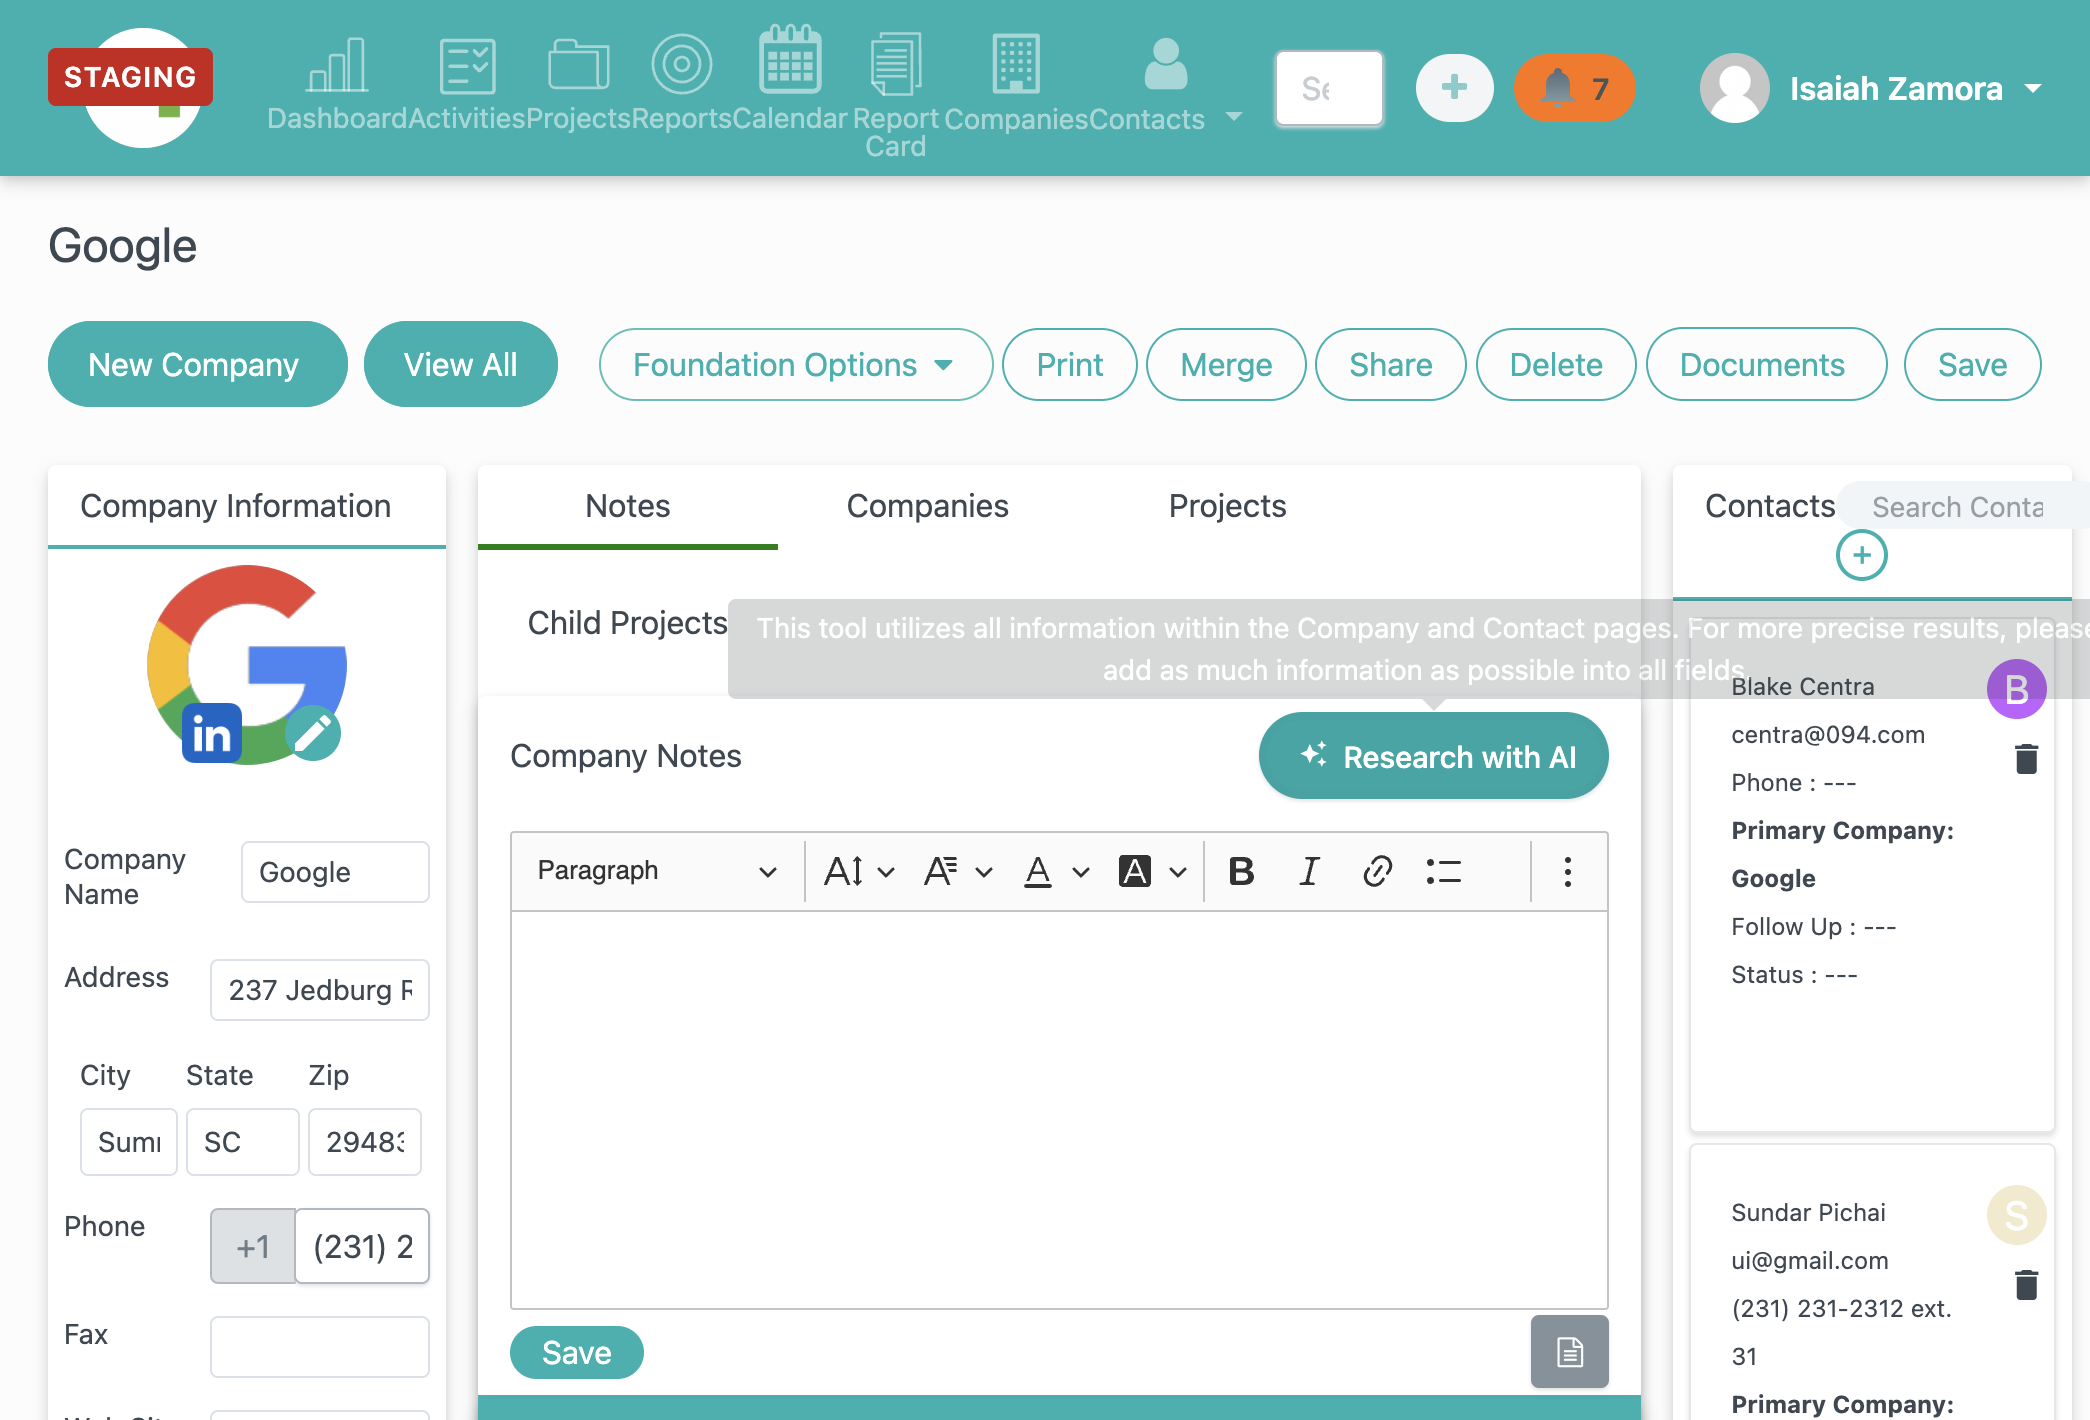This screenshot has height=1420, width=2090.
Task: Click the New Company button
Action: coord(197,364)
